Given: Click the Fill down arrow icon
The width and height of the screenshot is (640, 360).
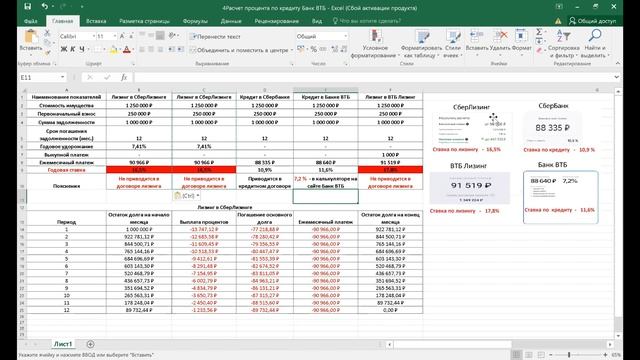Looking at the screenshot, I should 539,41.
